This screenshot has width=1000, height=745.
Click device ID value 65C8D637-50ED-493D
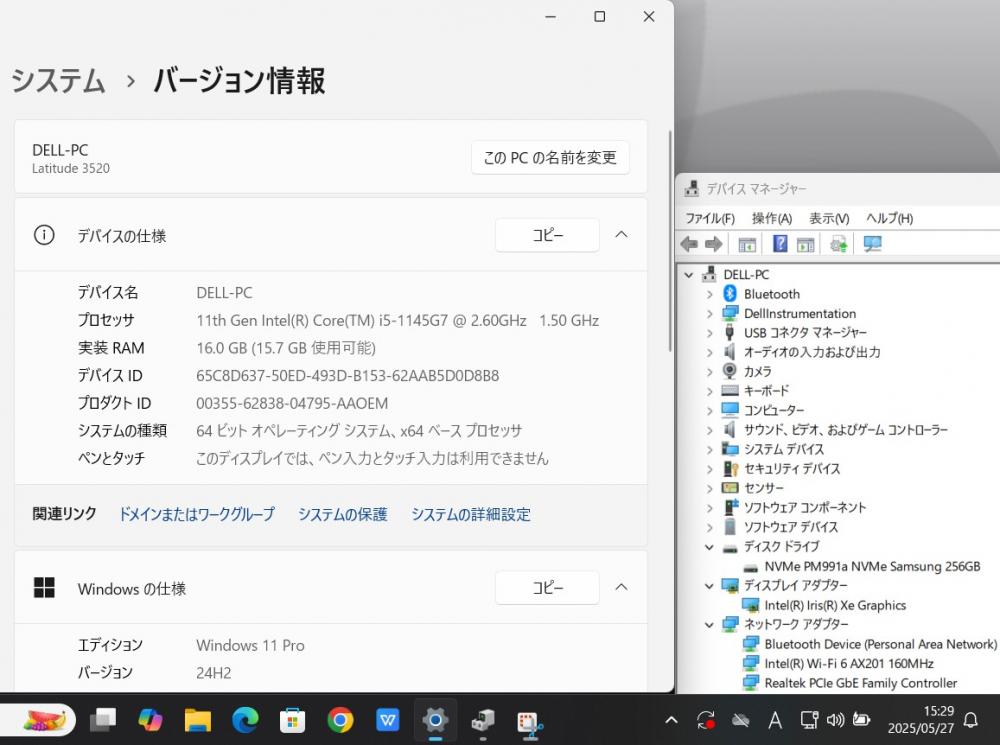348,376
